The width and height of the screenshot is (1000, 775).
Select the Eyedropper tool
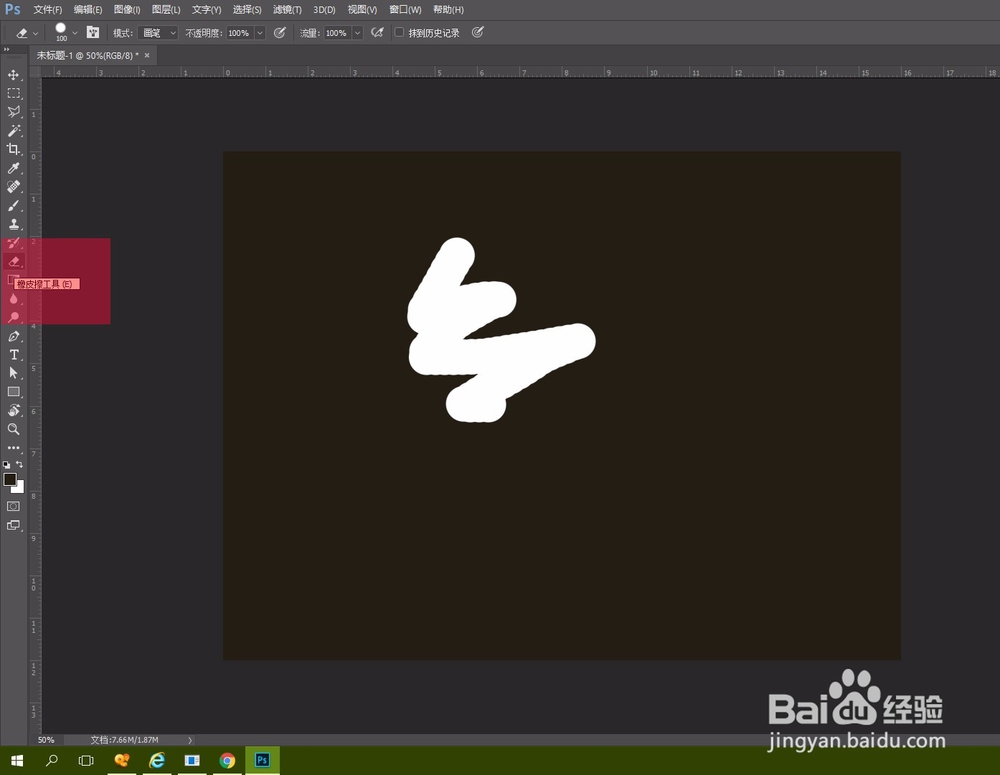click(13, 168)
